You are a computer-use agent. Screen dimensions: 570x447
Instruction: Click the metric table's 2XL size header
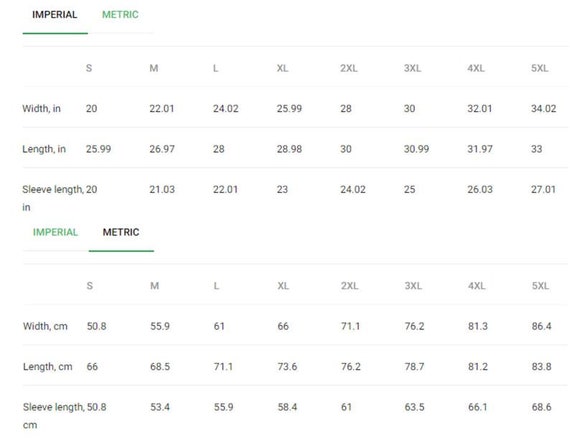point(350,286)
